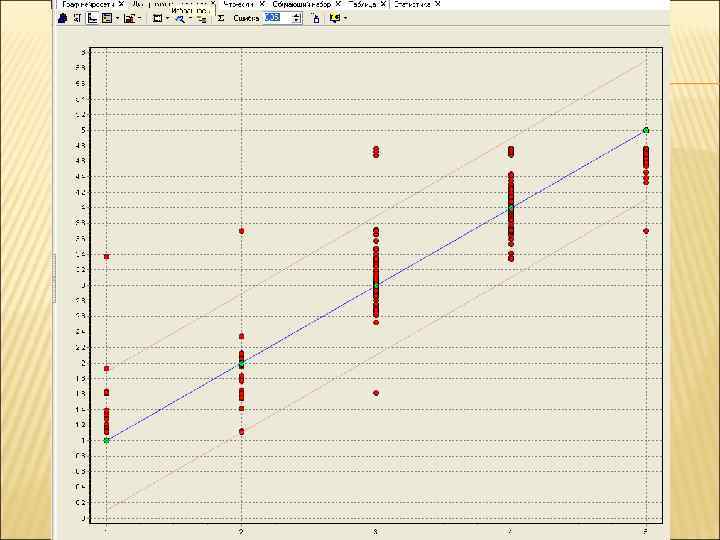Close the Граф нейросети tab
720x540 pixels.
point(121,4)
